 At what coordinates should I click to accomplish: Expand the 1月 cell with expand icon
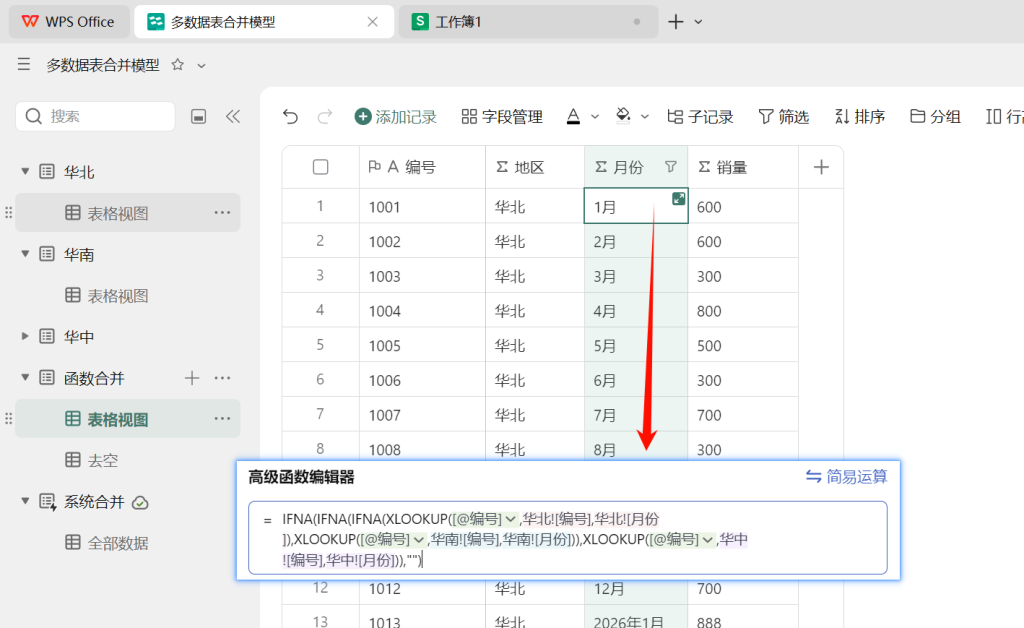pos(679,198)
